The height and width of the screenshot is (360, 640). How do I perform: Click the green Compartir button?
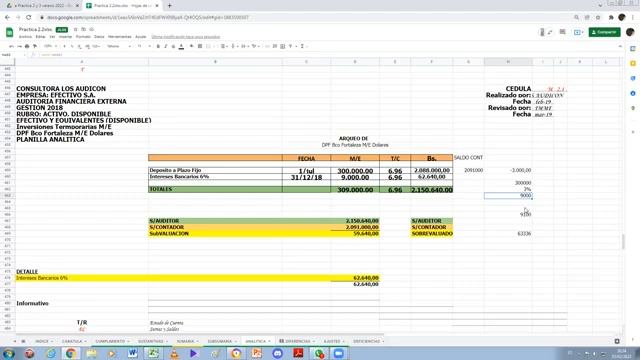(604, 32)
